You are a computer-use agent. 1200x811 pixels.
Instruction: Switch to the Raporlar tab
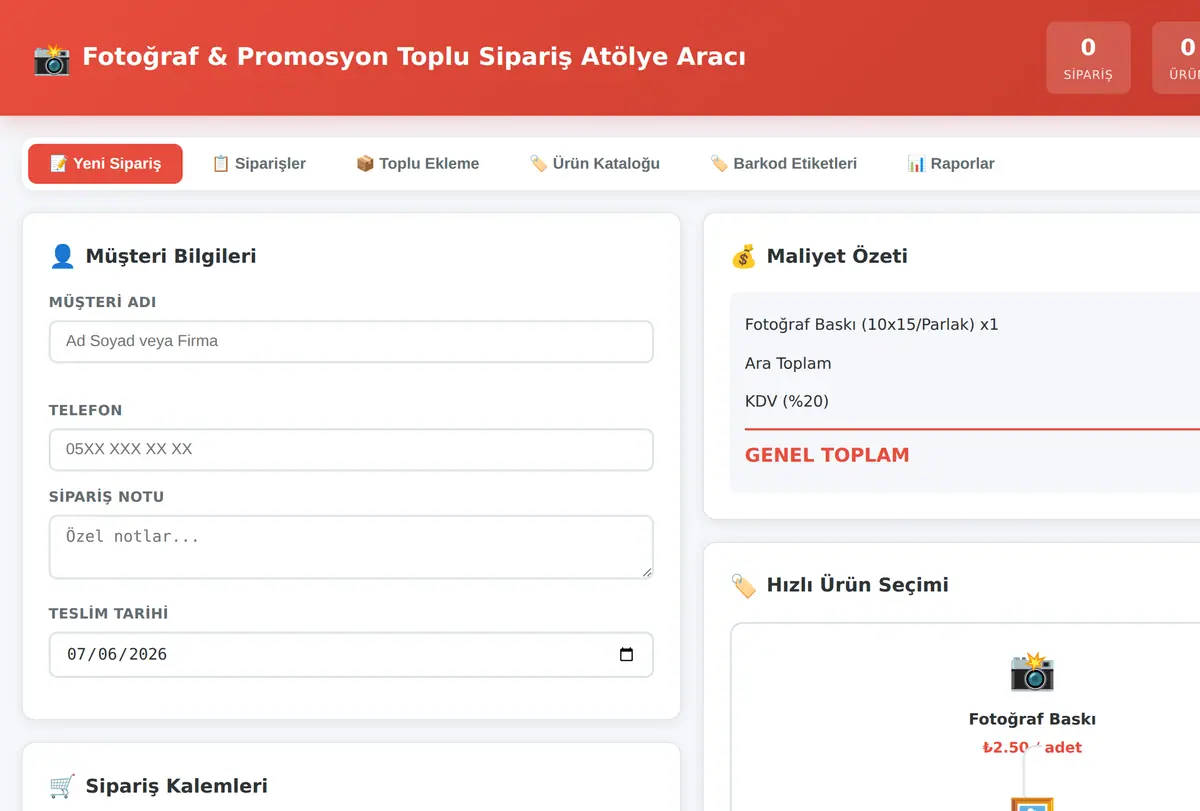click(x=950, y=164)
